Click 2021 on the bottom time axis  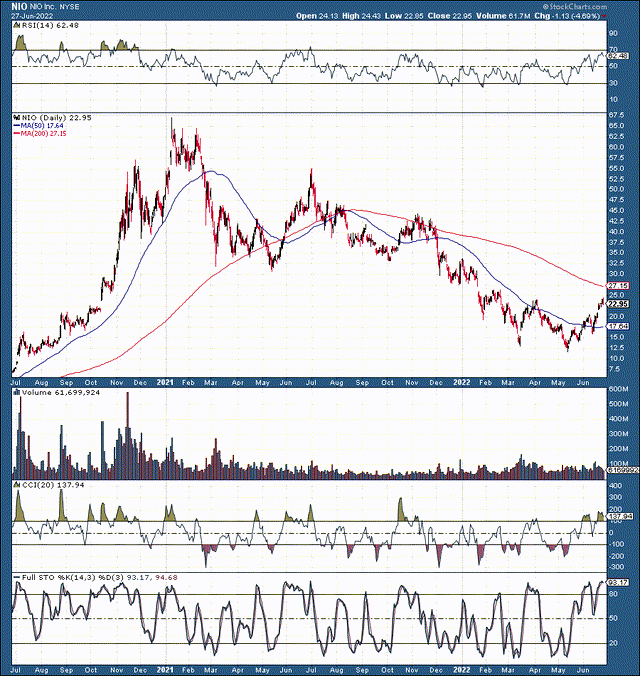[x=165, y=670]
